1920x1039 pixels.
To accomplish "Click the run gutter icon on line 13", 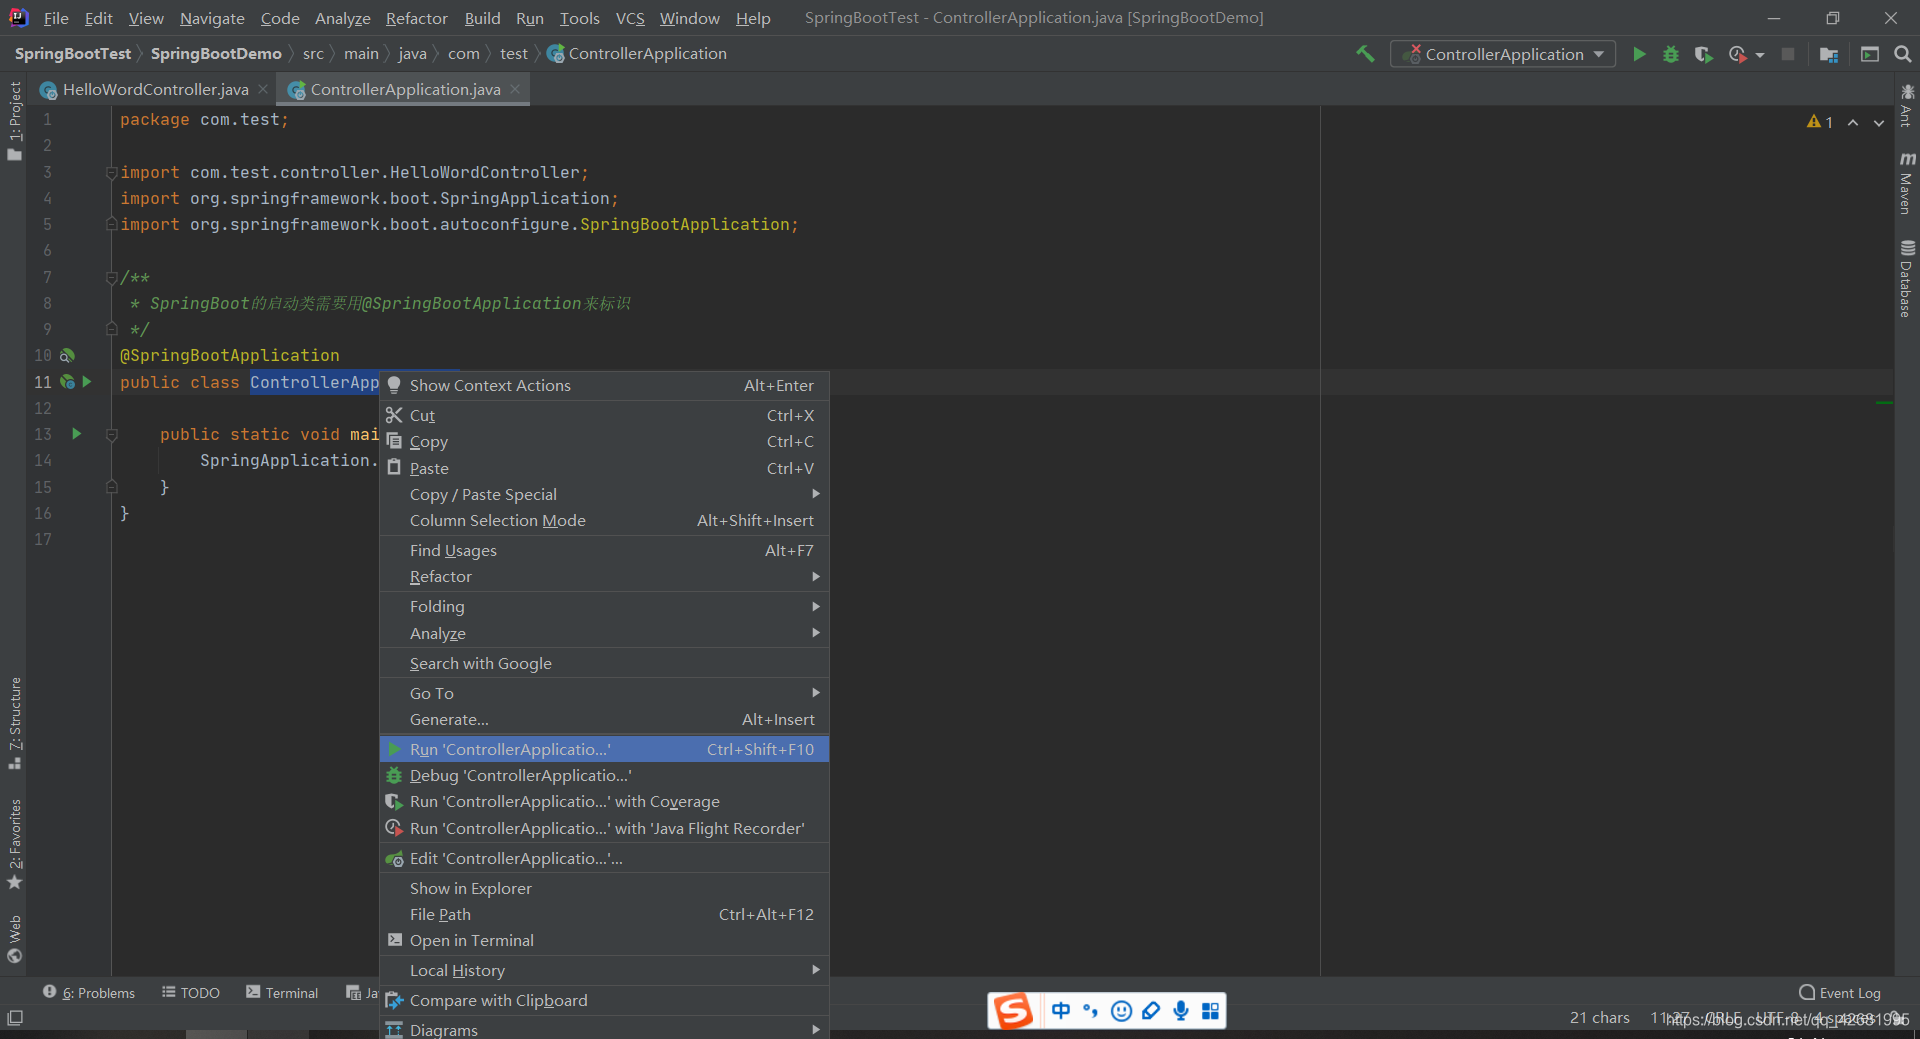I will click(x=77, y=434).
